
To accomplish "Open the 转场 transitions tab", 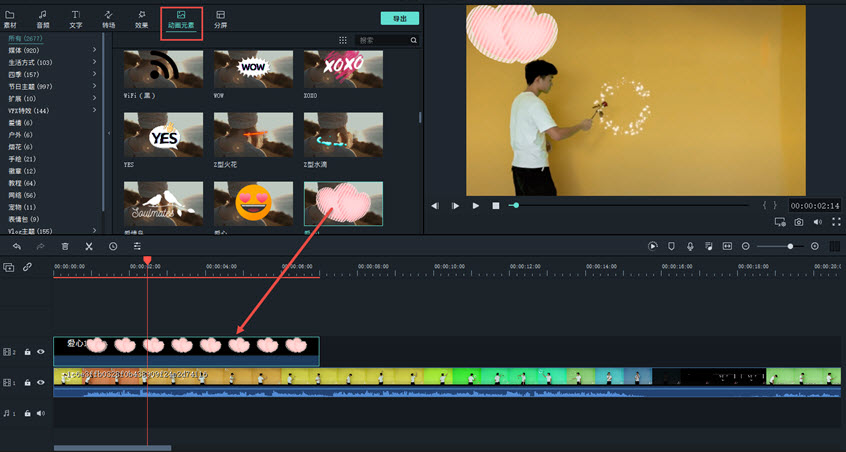I will point(108,18).
